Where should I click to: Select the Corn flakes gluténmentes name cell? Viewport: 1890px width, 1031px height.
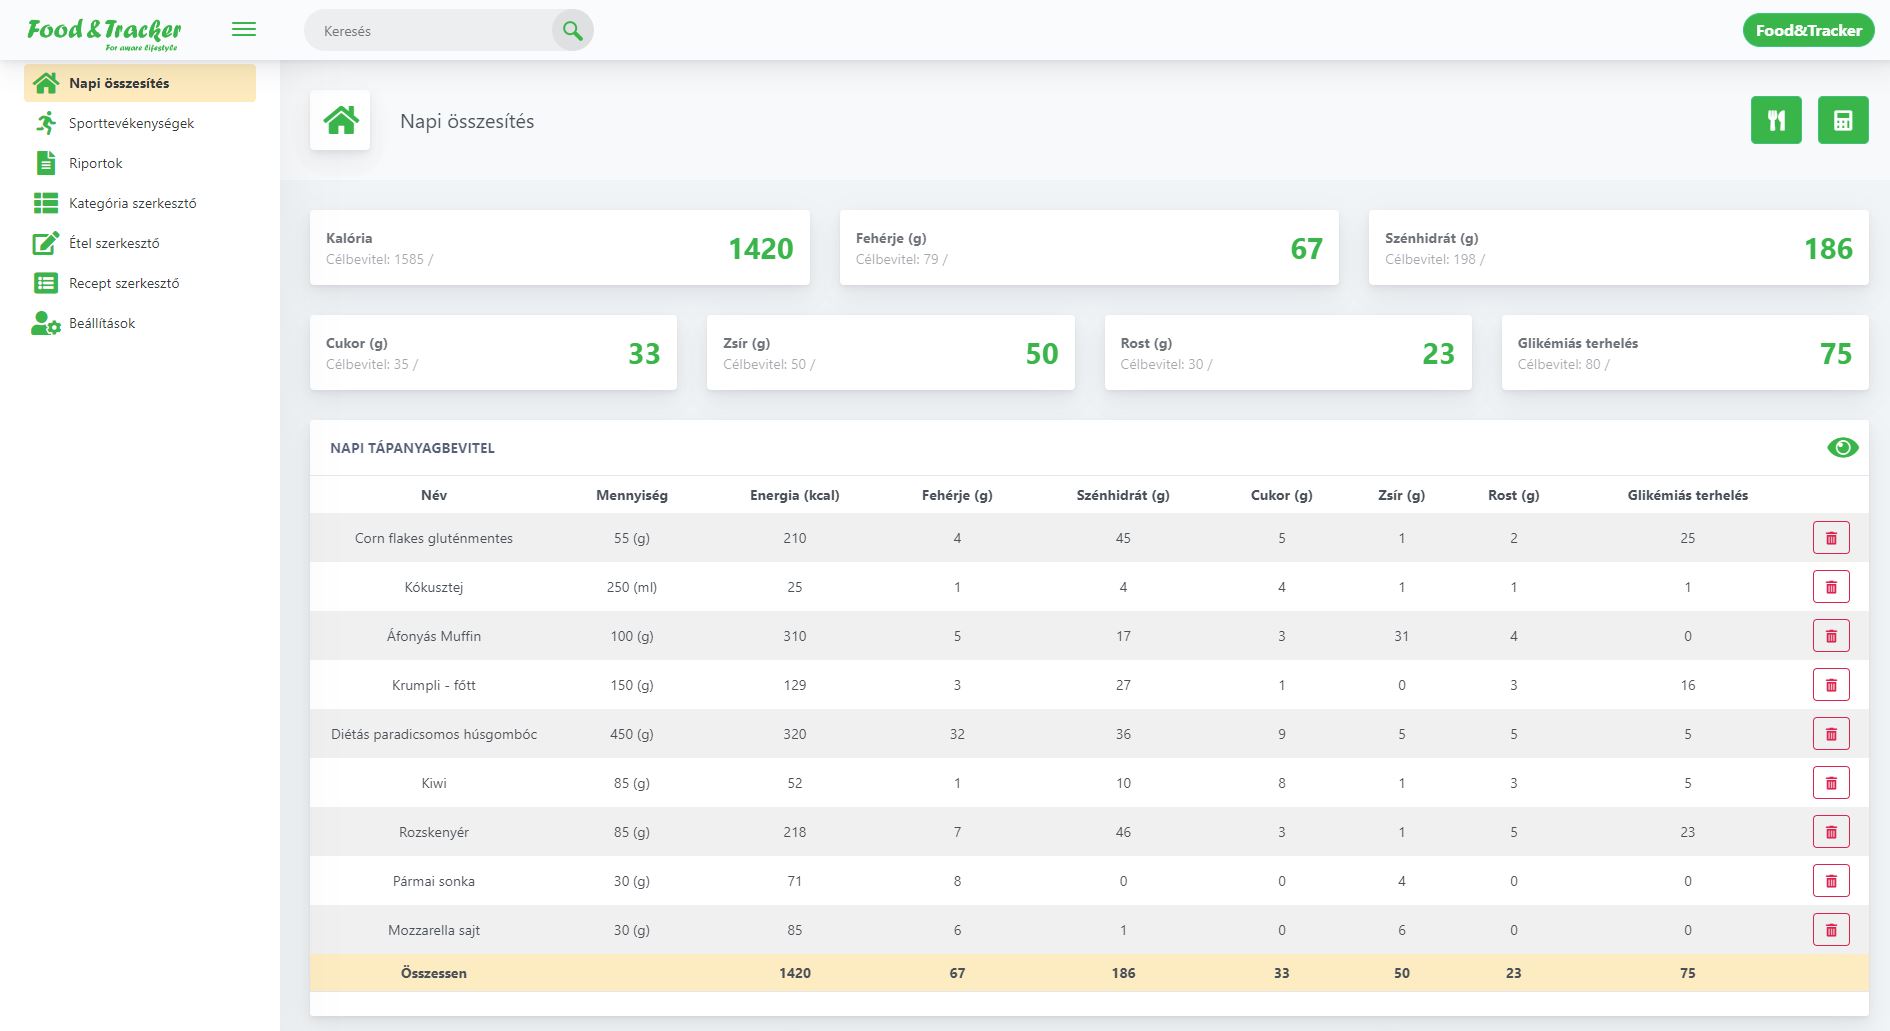[434, 538]
